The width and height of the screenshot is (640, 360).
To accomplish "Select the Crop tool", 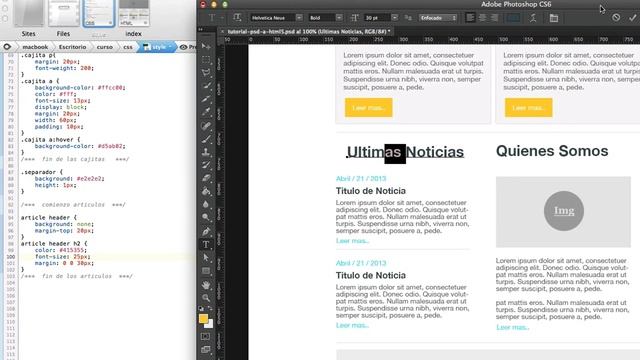I will 206,99.
